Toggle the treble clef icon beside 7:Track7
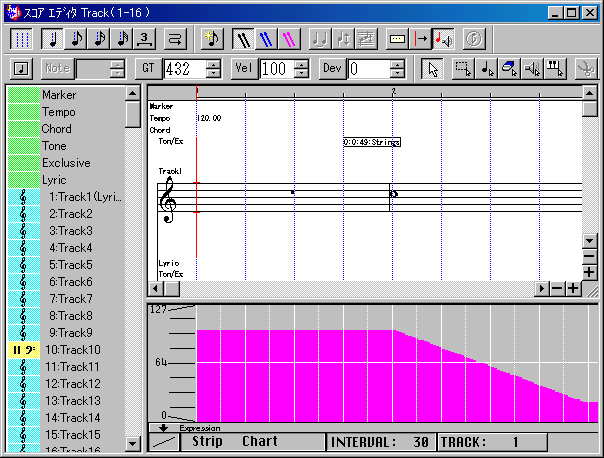604x458 pixels. pyautogui.click(x=23, y=299)
